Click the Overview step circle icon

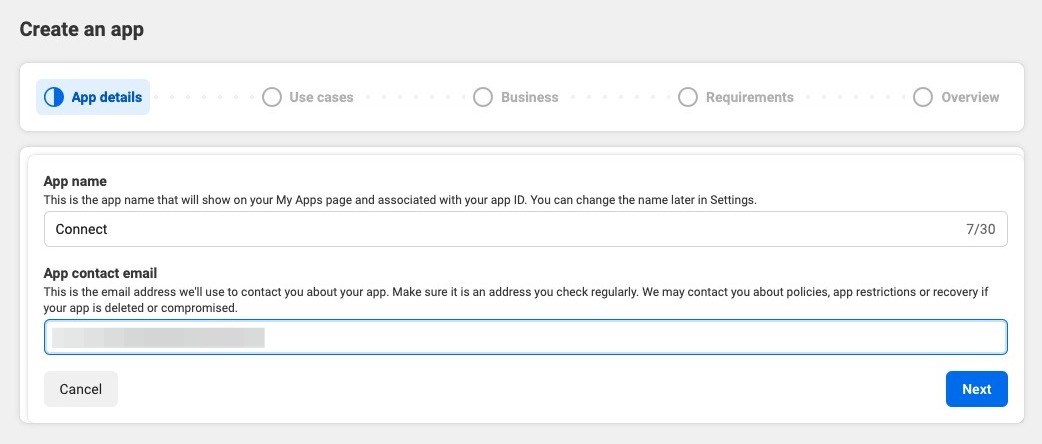coord(923,97)
